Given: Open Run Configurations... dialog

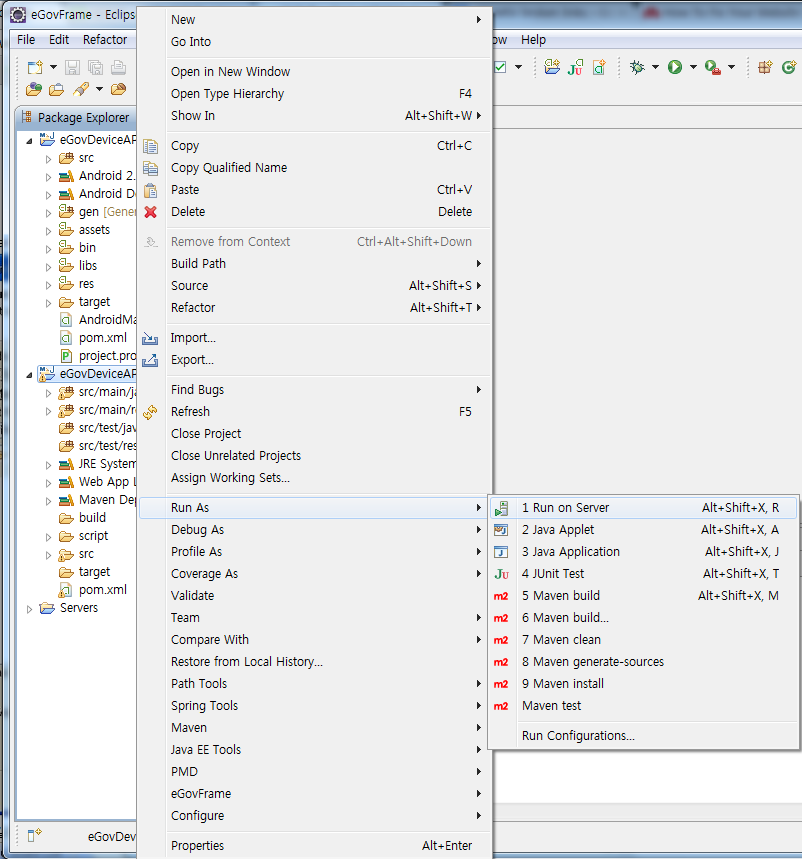Looking at the screenshot, I should tap(578, 736).
